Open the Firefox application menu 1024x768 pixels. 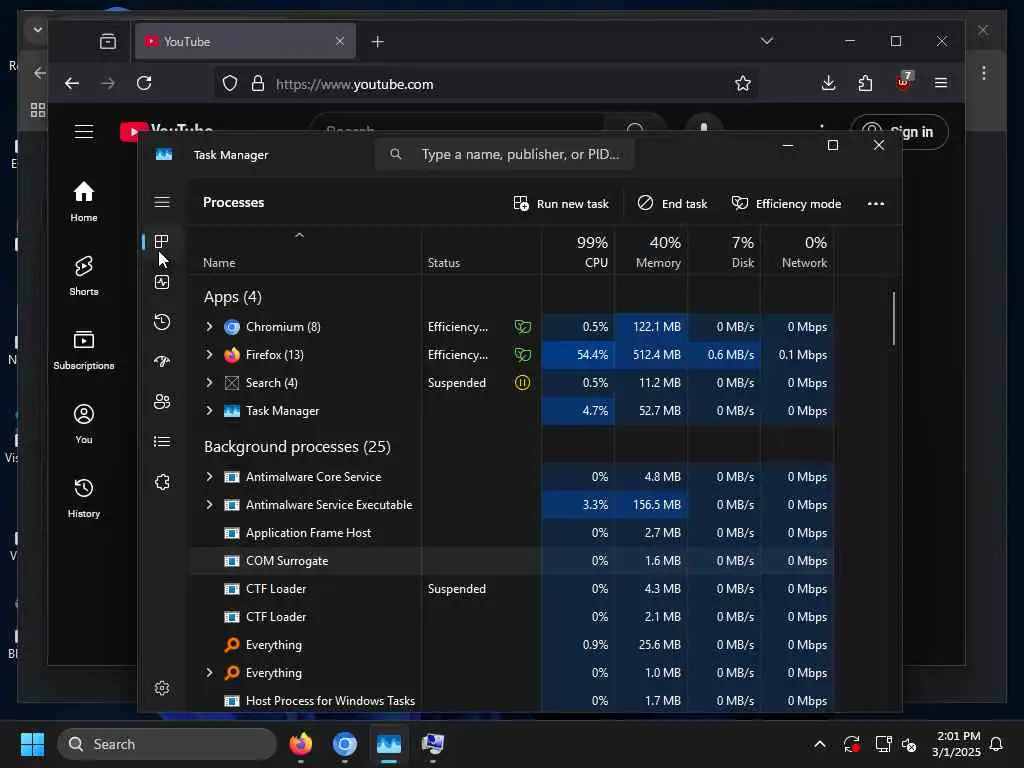[x=940, y=83]
